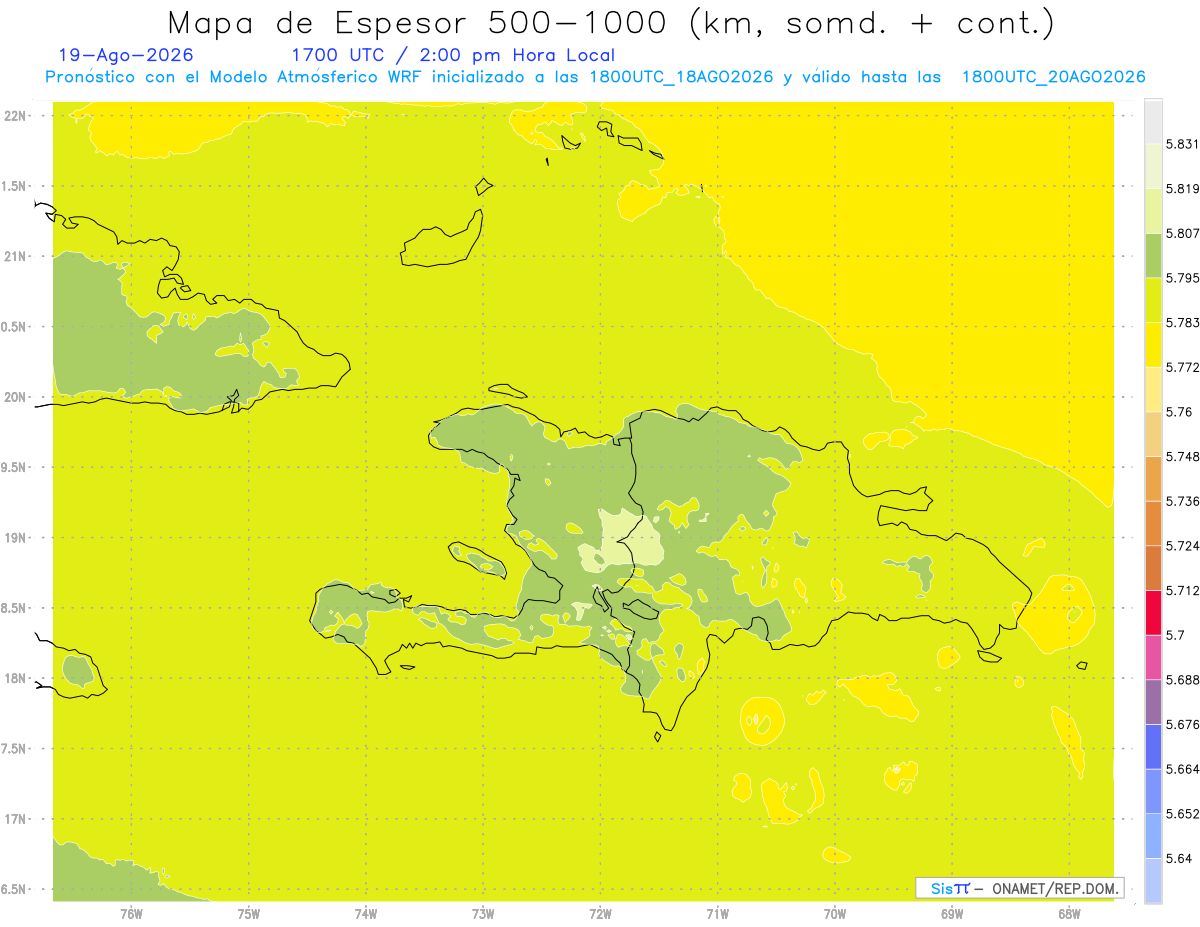Click the '5.819' color scale value

click(1183, 188)
